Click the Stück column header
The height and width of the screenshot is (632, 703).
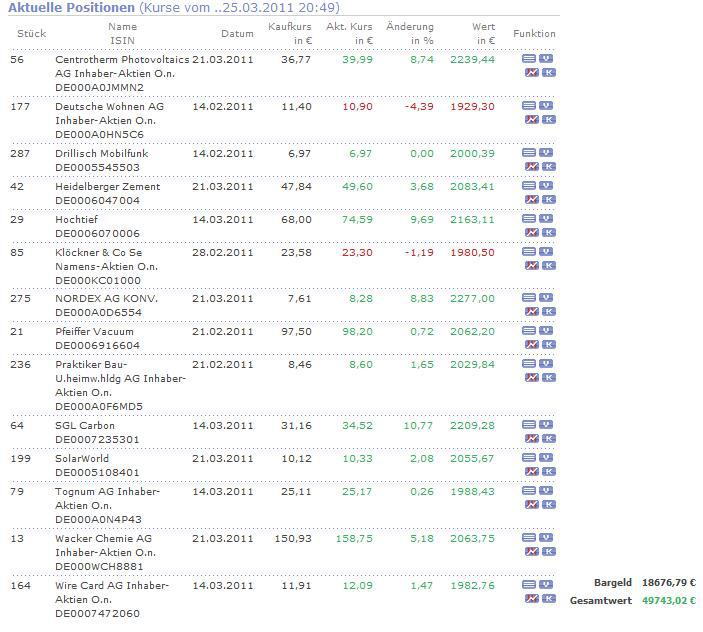(x=31, y=34)
